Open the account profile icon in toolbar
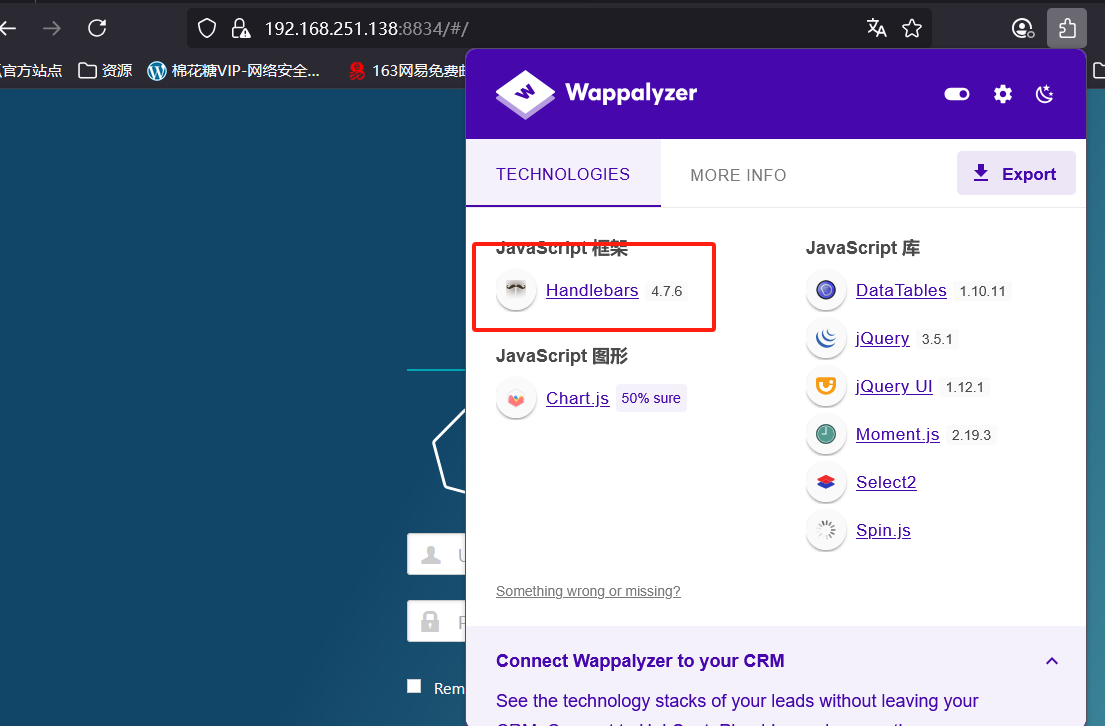 coord(1023,28)
